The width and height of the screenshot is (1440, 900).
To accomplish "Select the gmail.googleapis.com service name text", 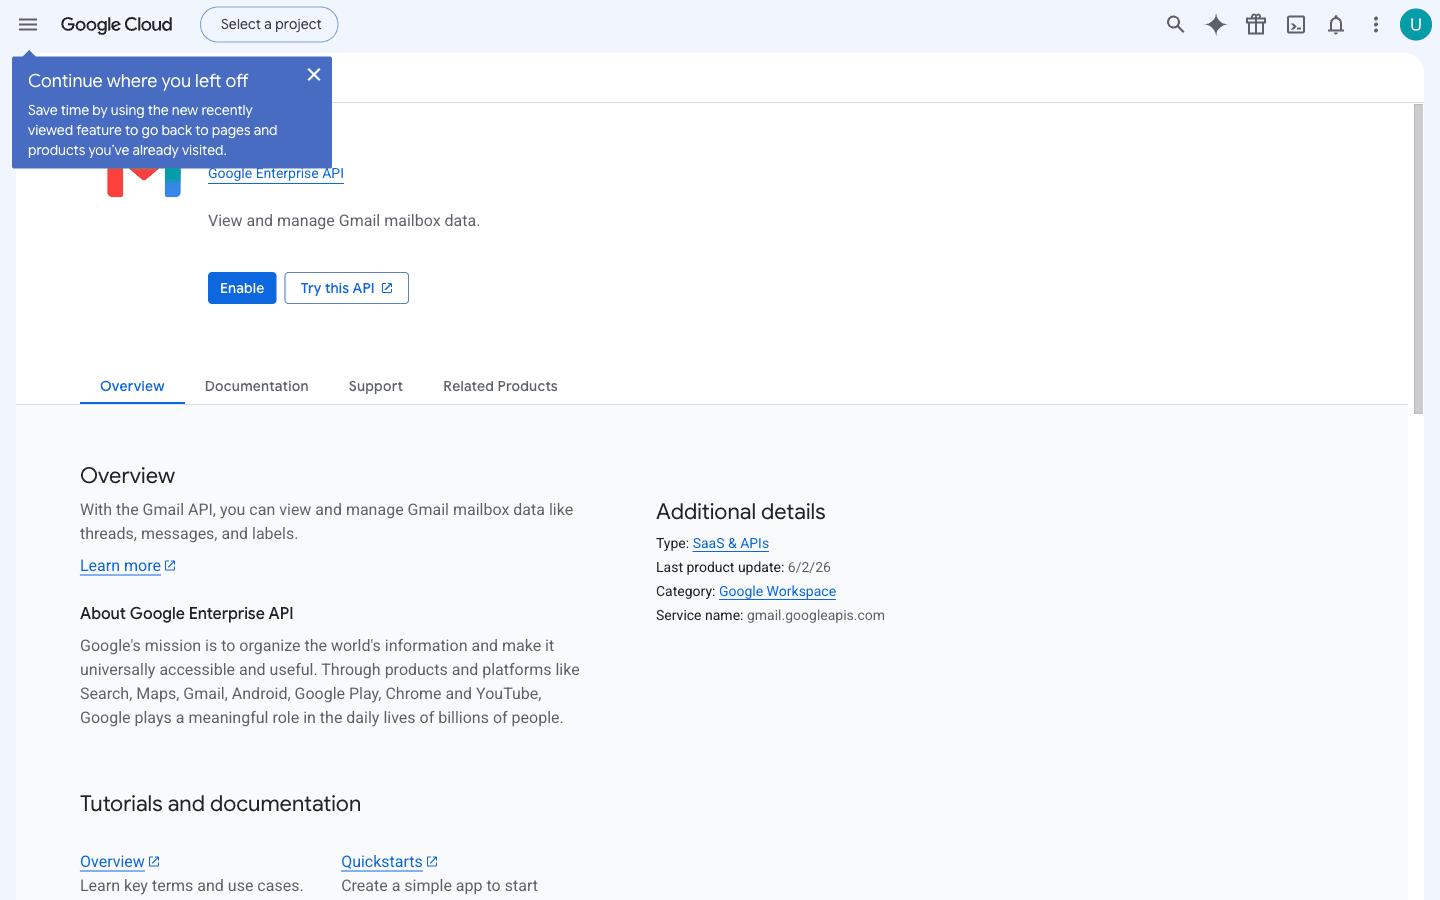I will pos(816,615).
